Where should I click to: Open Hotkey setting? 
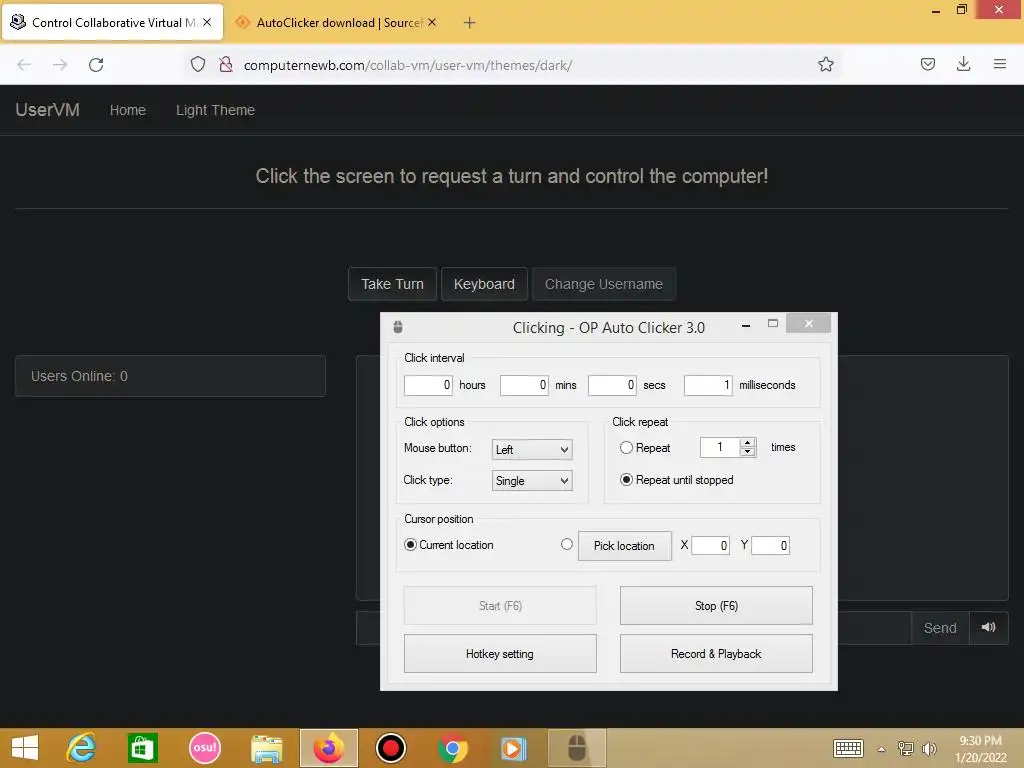500,654
